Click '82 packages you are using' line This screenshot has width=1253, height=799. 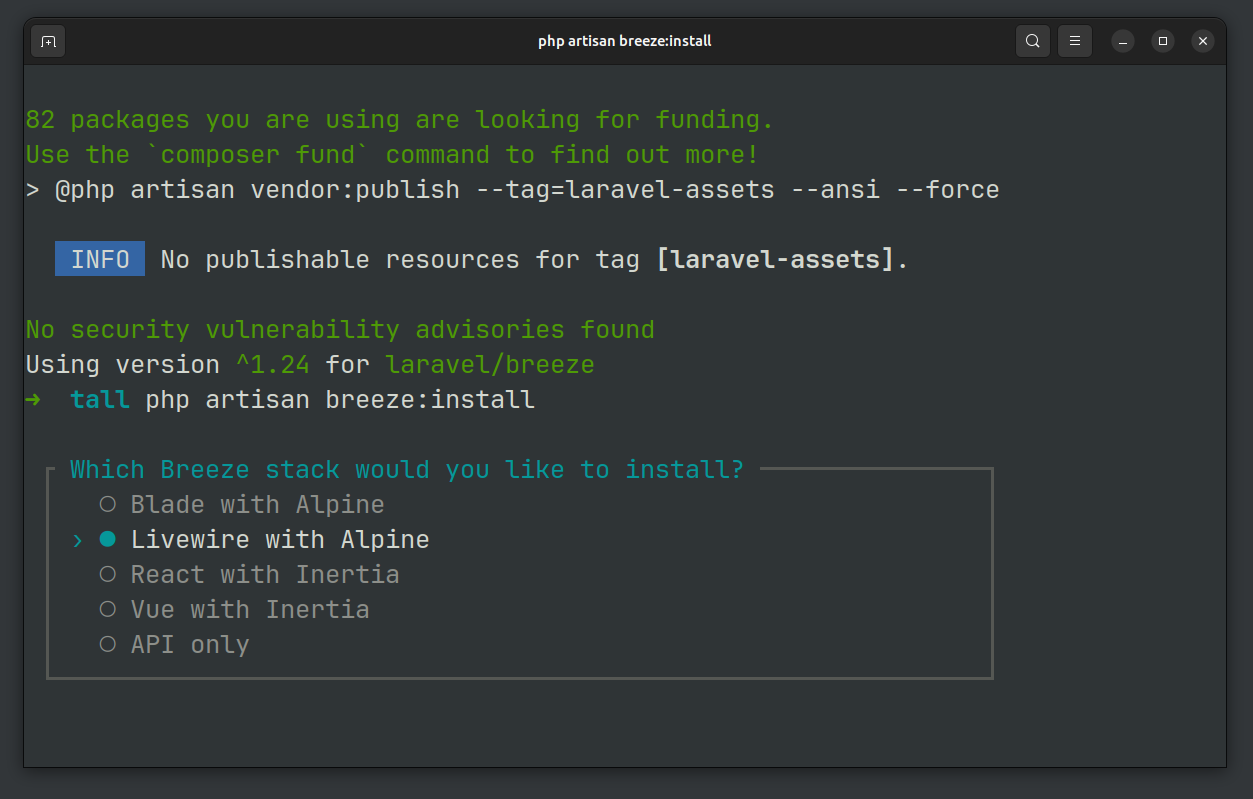click(400, 119)
